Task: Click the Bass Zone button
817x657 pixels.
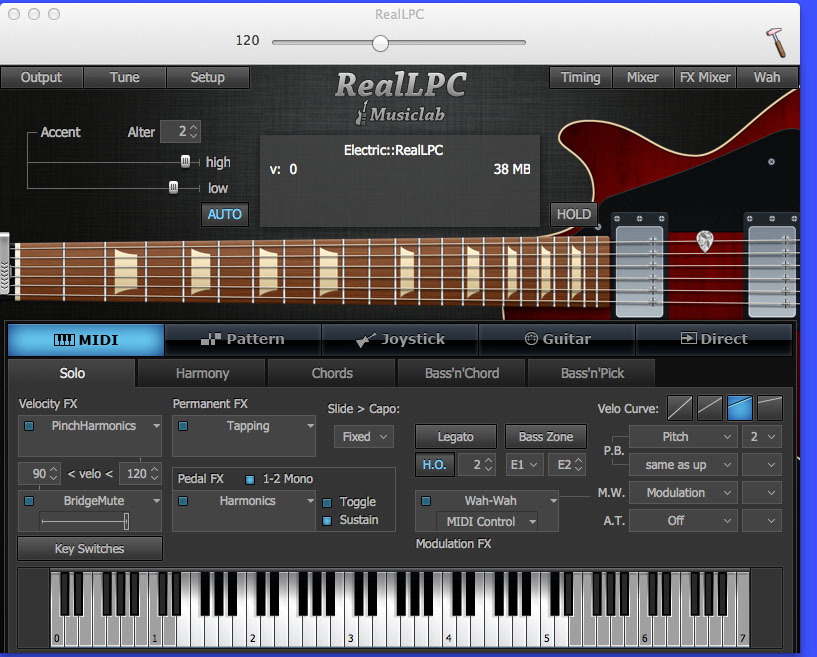Action: [x=546, y=437]
